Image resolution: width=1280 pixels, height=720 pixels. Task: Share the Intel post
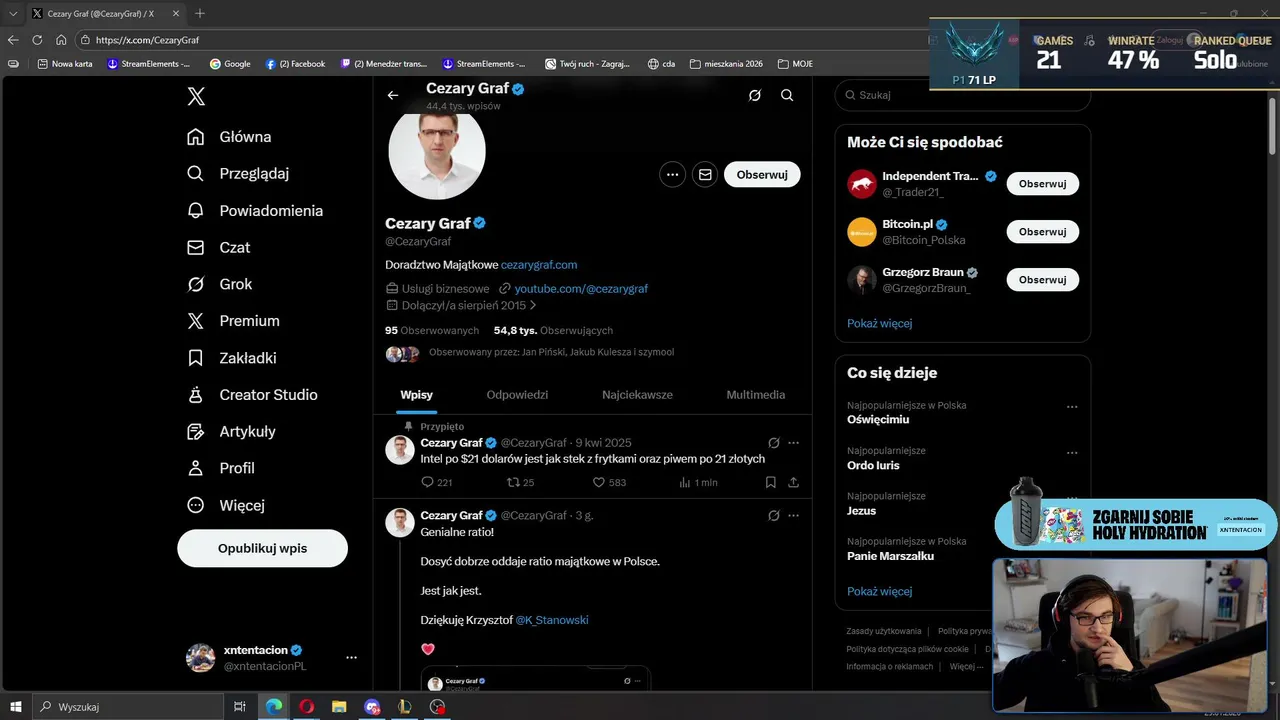click(793, 482)
